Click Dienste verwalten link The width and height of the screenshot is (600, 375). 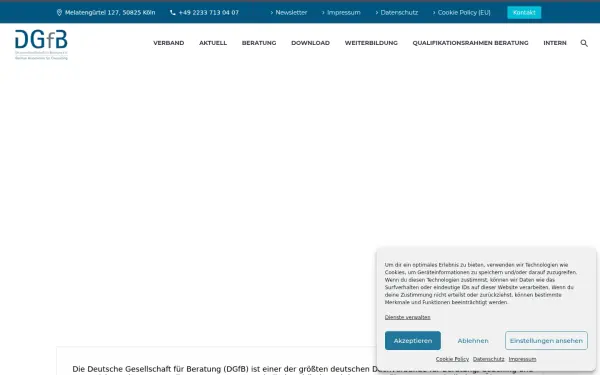pos(408,317)
